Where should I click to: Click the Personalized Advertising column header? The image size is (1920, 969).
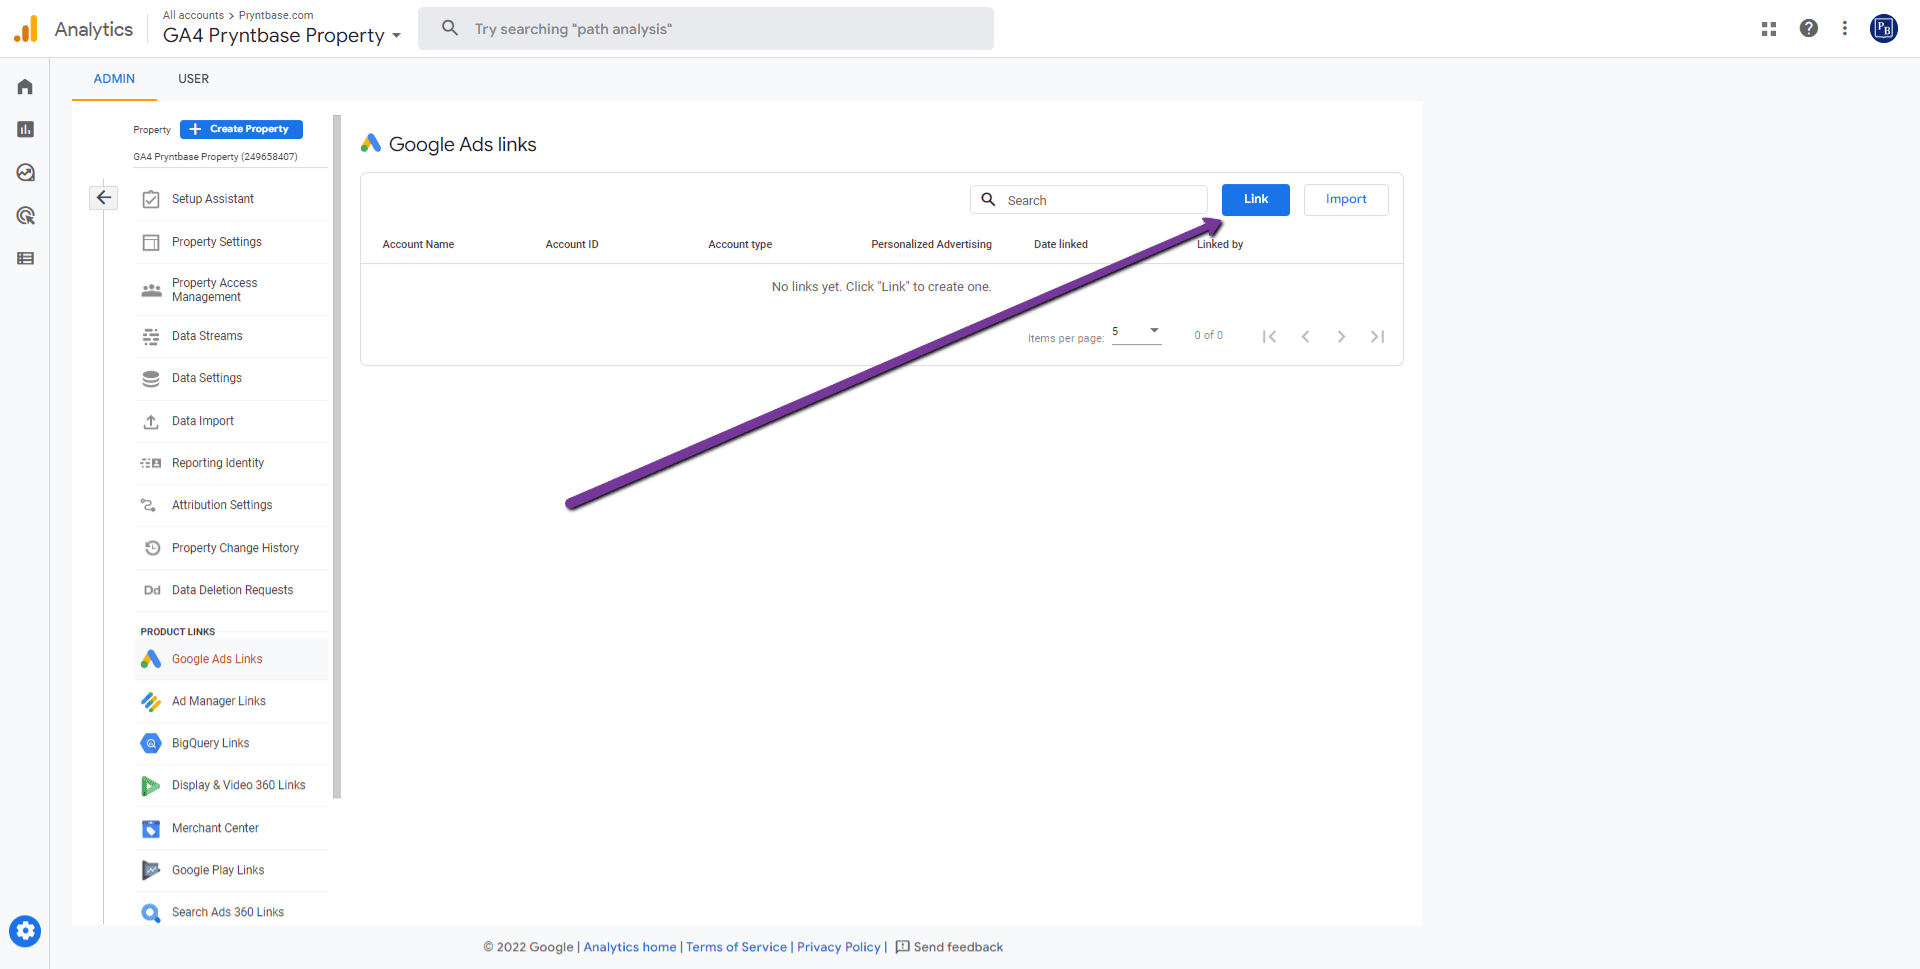[931, 244]
